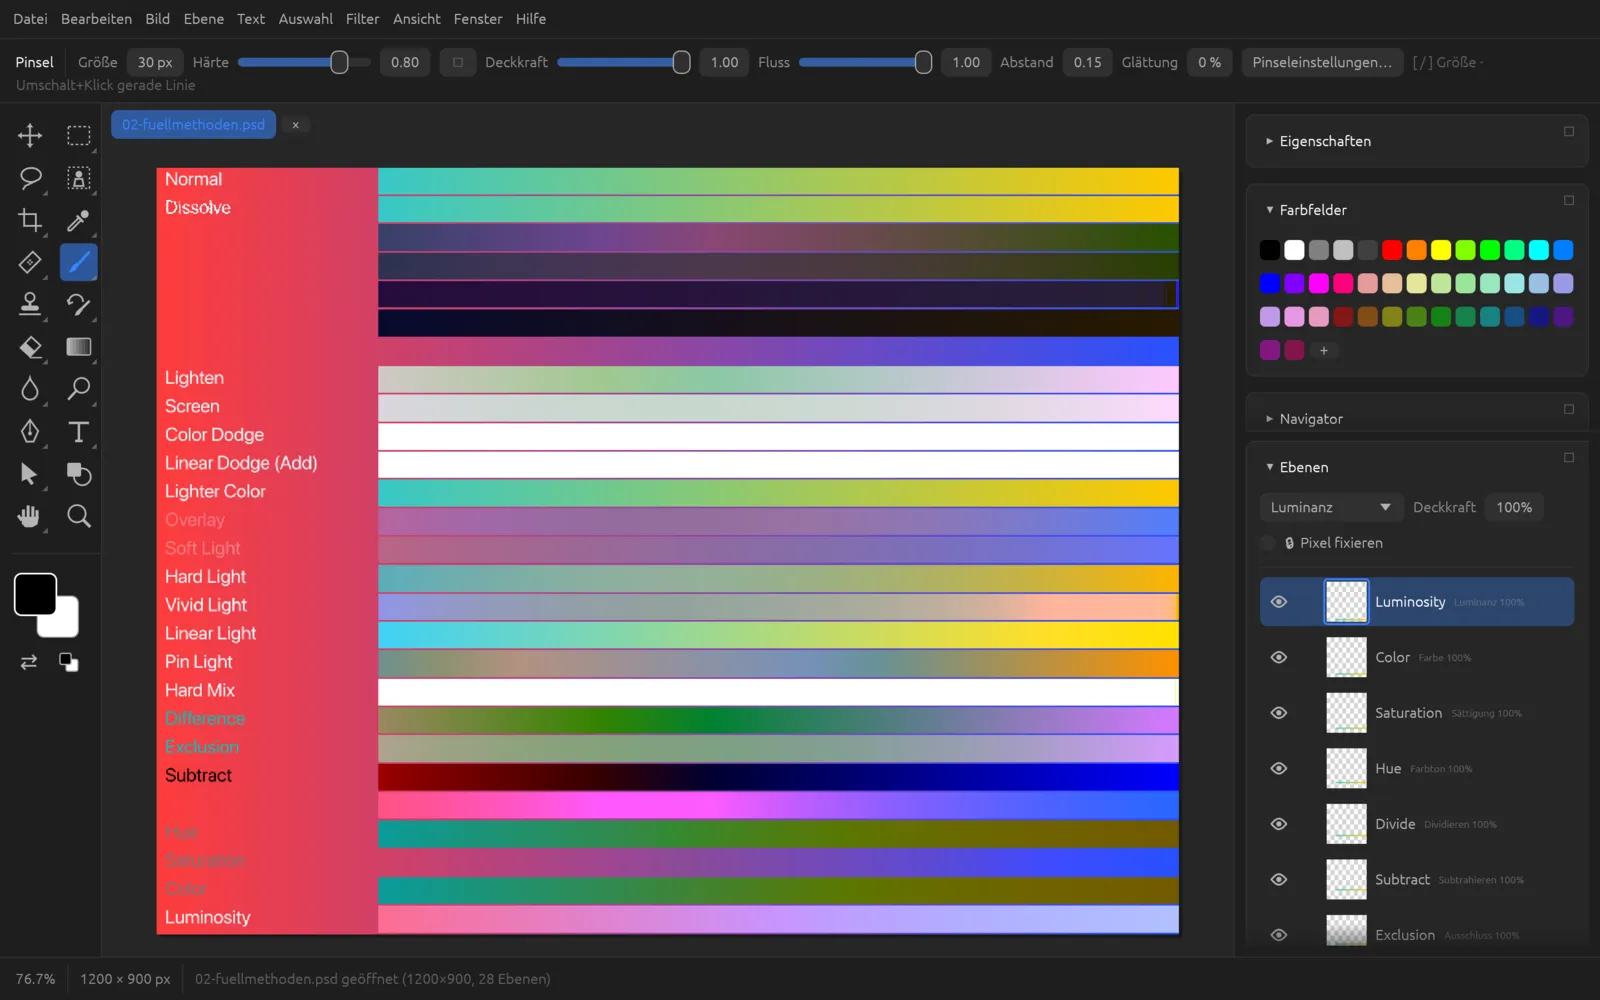
Task: Select the Text tool
Action: tap(78, 431)
